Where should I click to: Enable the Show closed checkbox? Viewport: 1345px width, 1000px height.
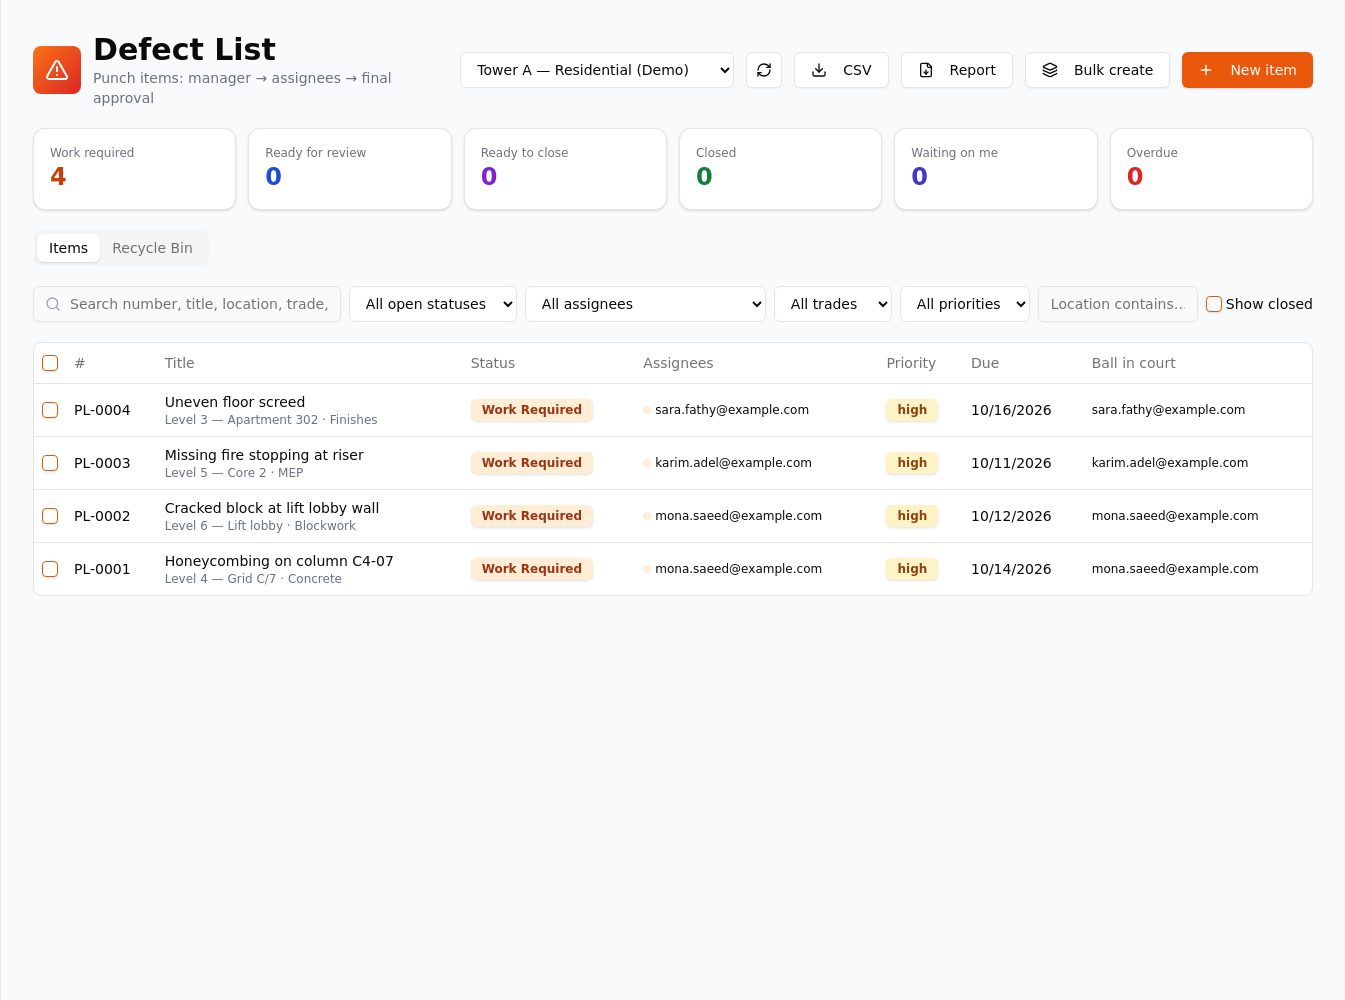(1214, 304)
